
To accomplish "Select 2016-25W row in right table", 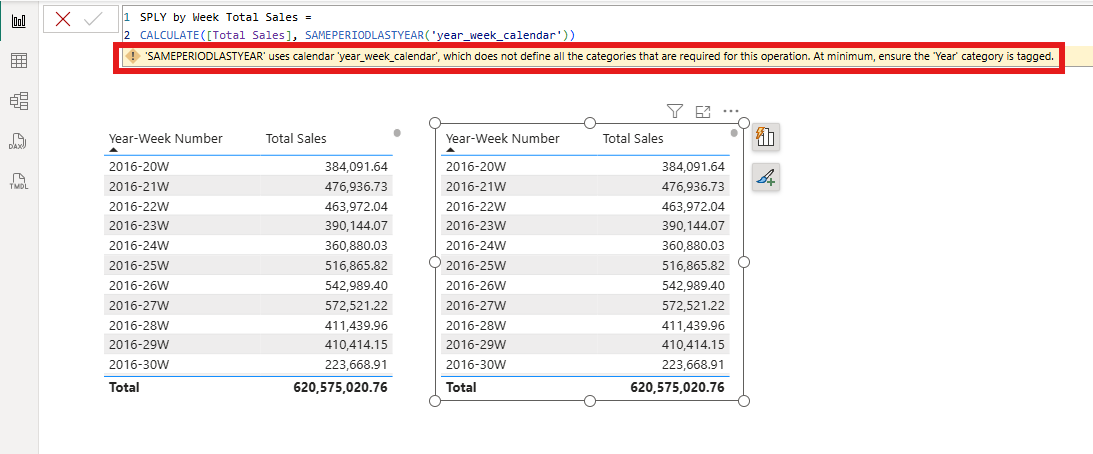I will tap(586, 266).
